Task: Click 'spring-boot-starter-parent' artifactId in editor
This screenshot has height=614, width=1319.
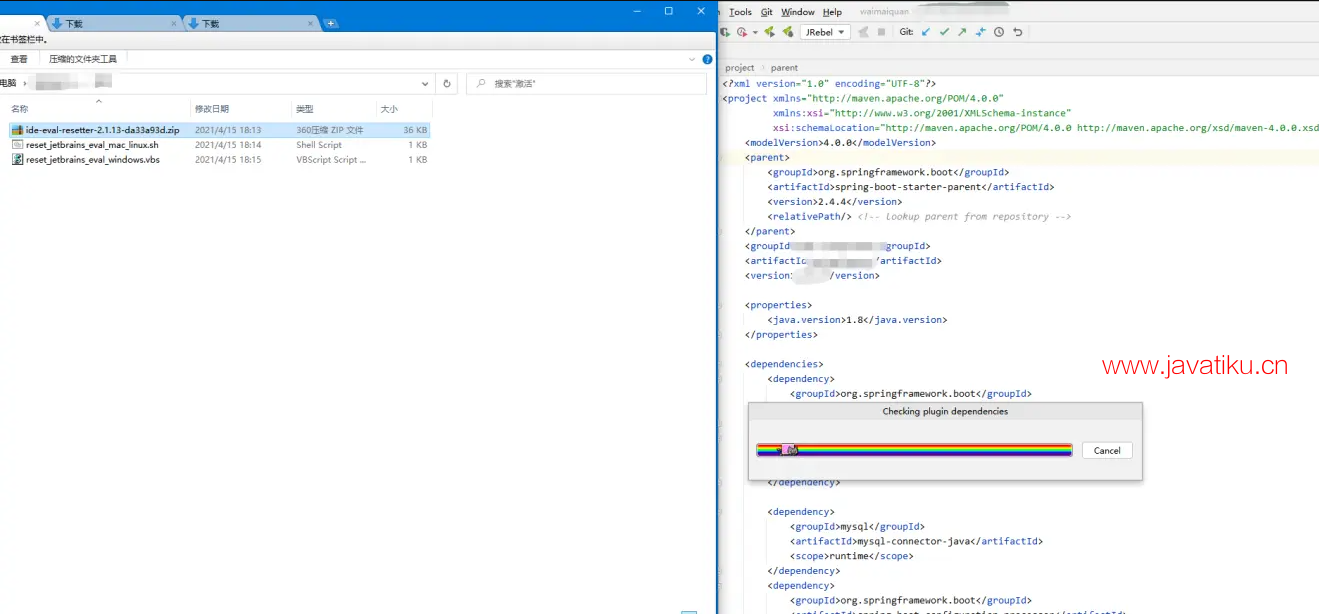Action: (907, 187)
